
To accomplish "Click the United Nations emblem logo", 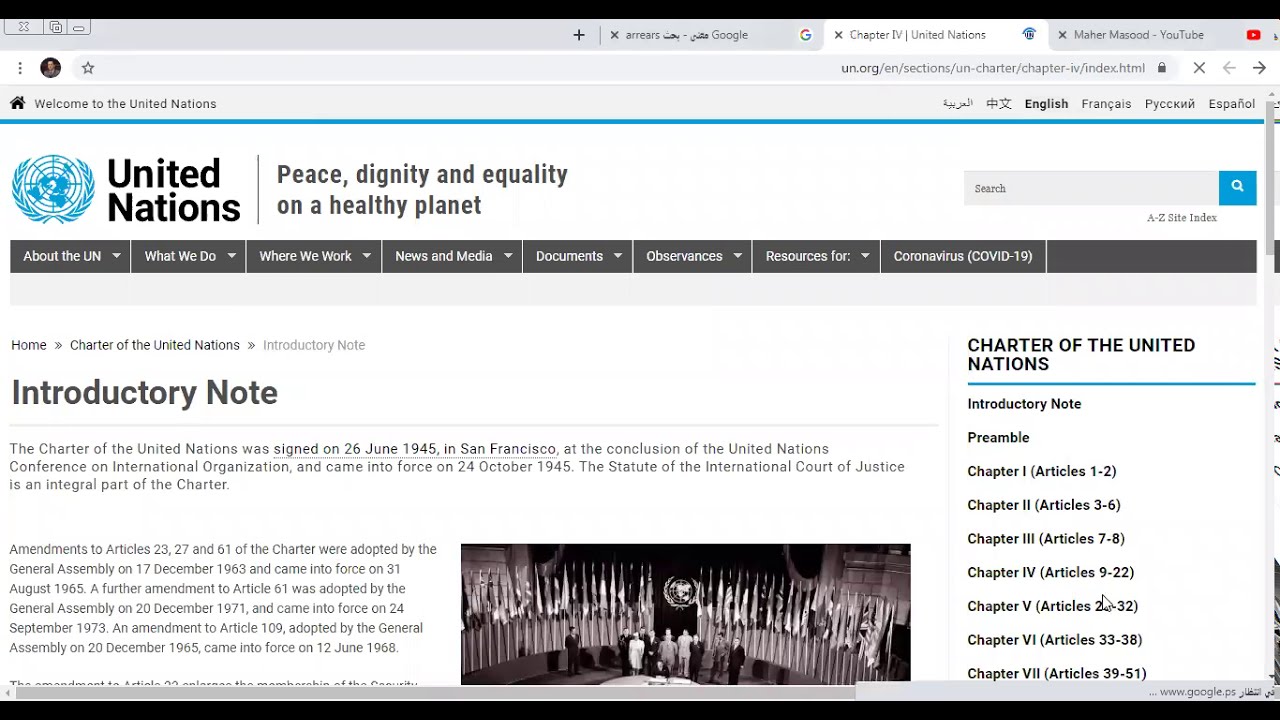I will click(x=53, y=189).
